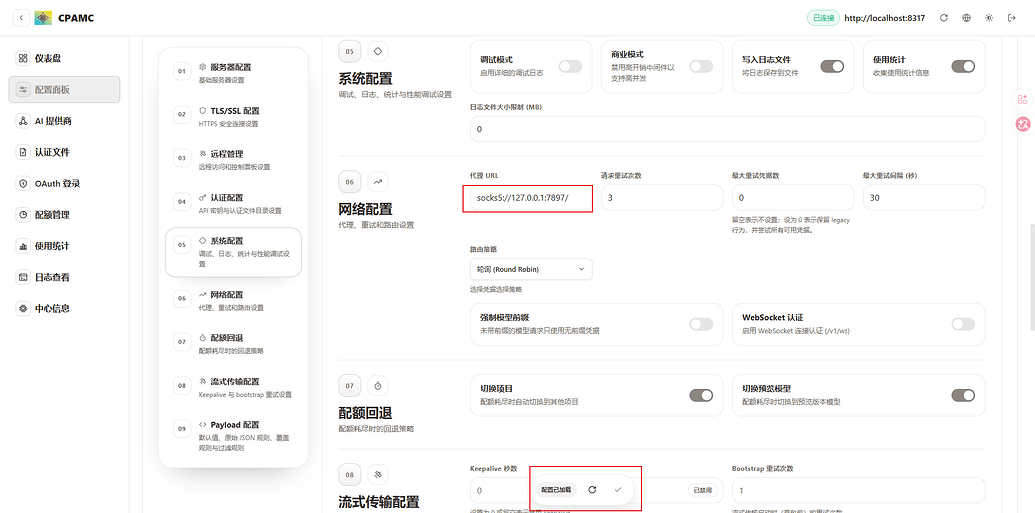Click the 代理 URL input field
The height and width of the screenshot is (513, 1035).
531,197
